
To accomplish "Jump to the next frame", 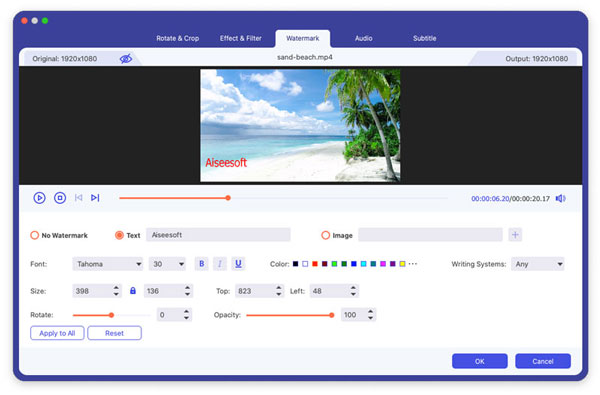I will point(95,198).
